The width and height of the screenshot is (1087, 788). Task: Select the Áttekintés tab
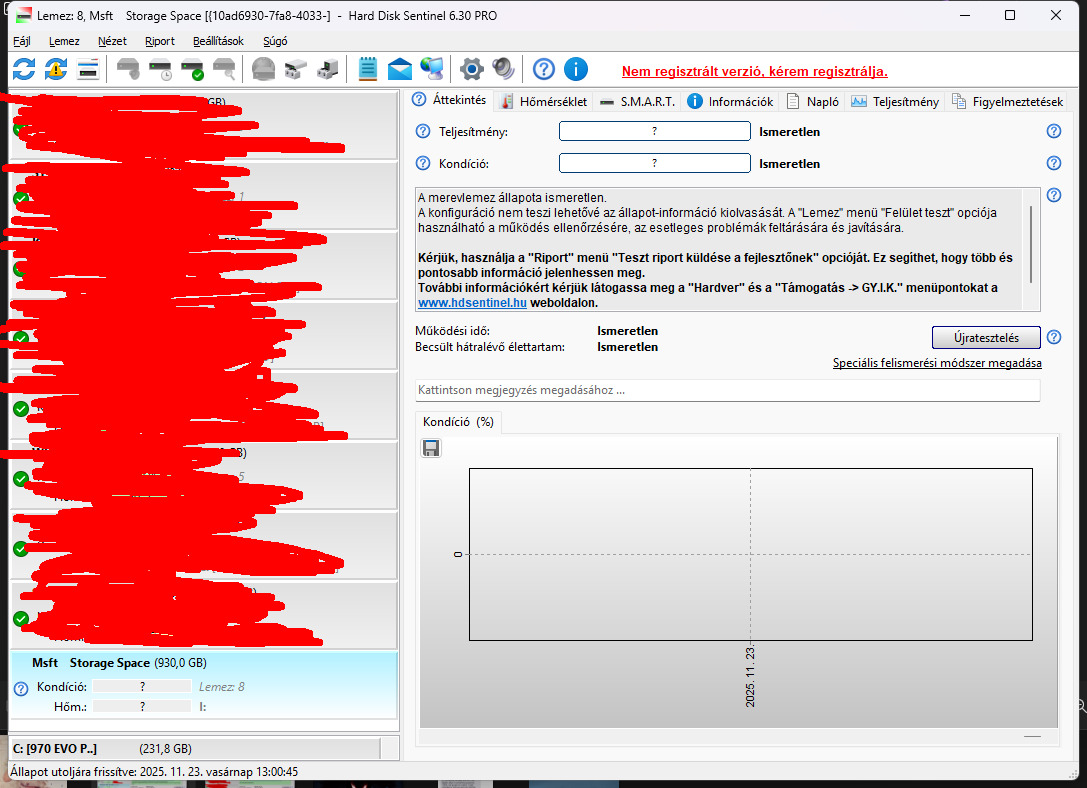pos(450,100)
